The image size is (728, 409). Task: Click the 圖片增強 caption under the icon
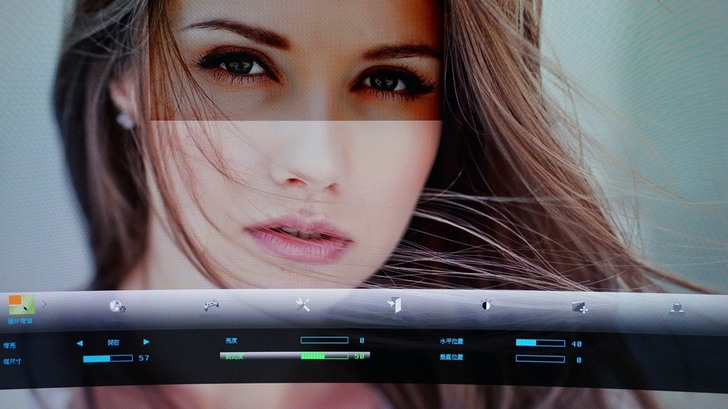pos(20,321)
